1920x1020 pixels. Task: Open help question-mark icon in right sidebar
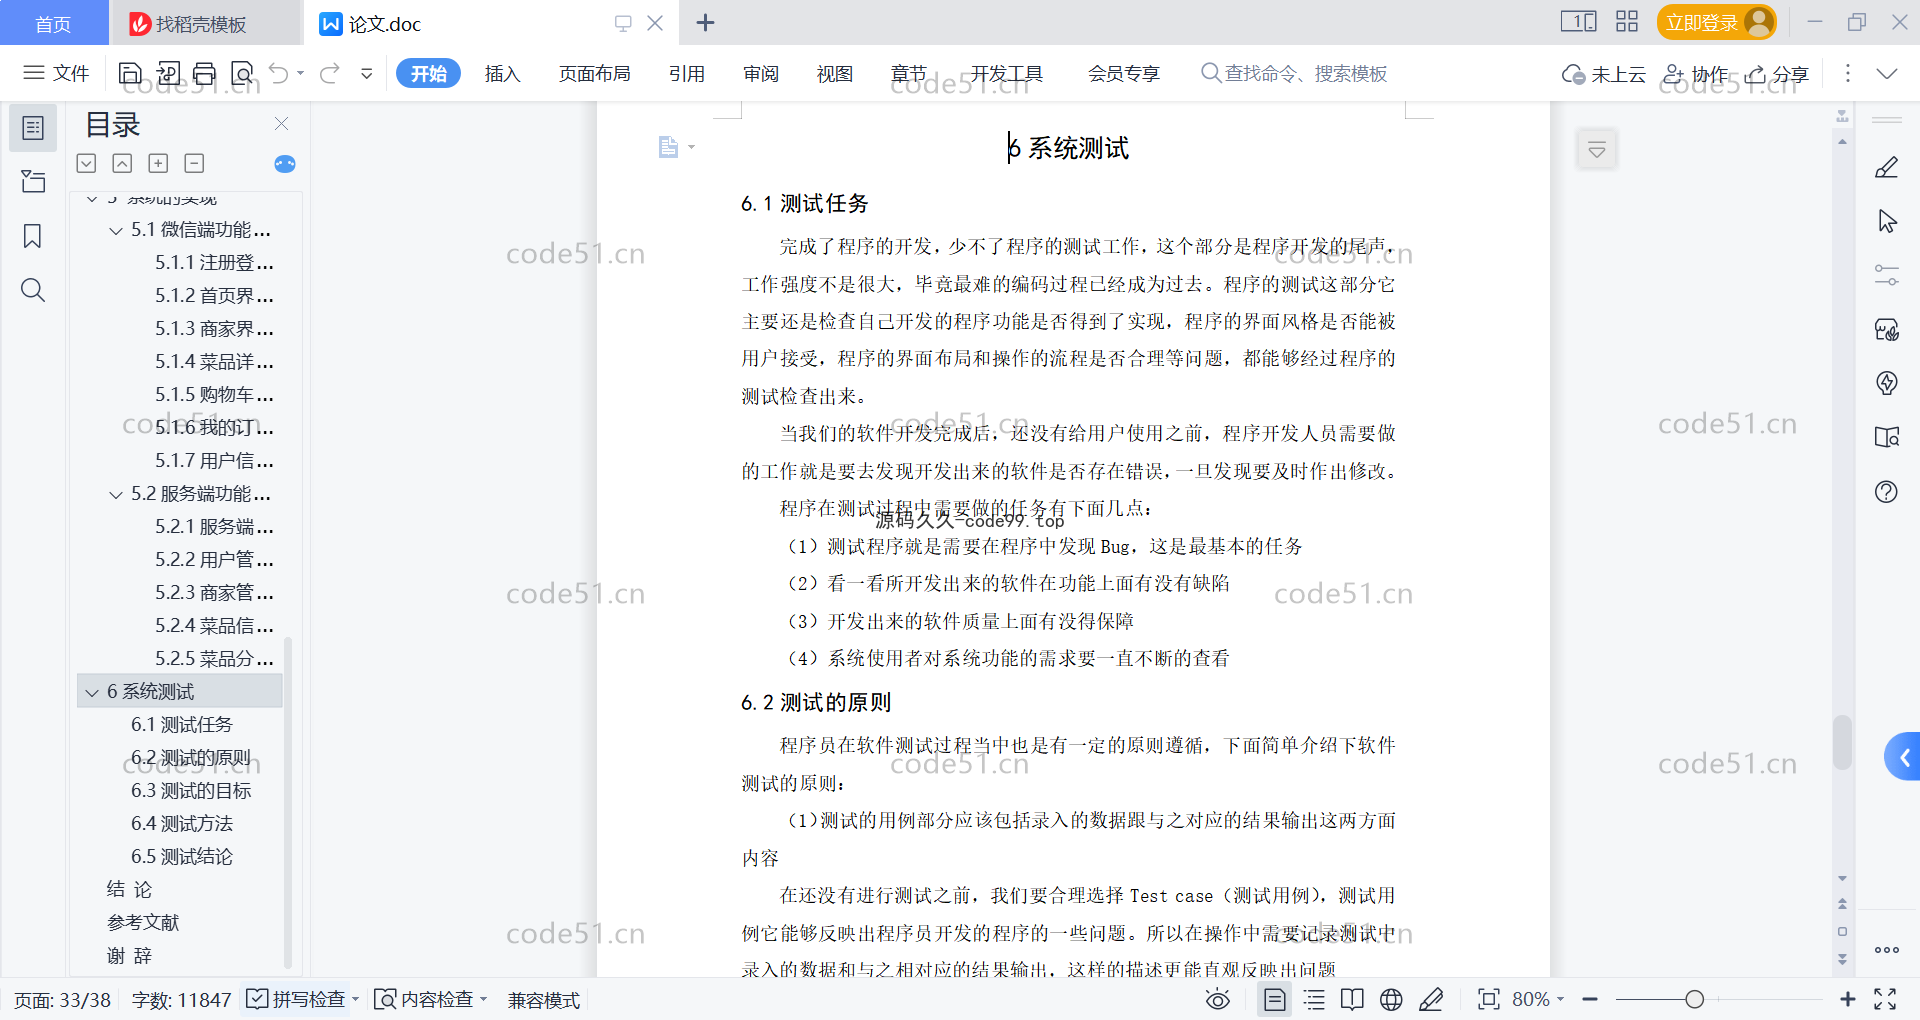(x=1887, y=491)
